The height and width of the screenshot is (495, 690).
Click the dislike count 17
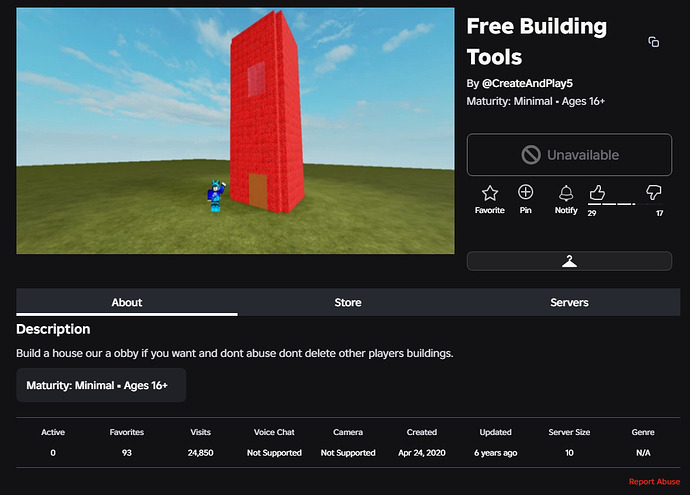[659, 213]
